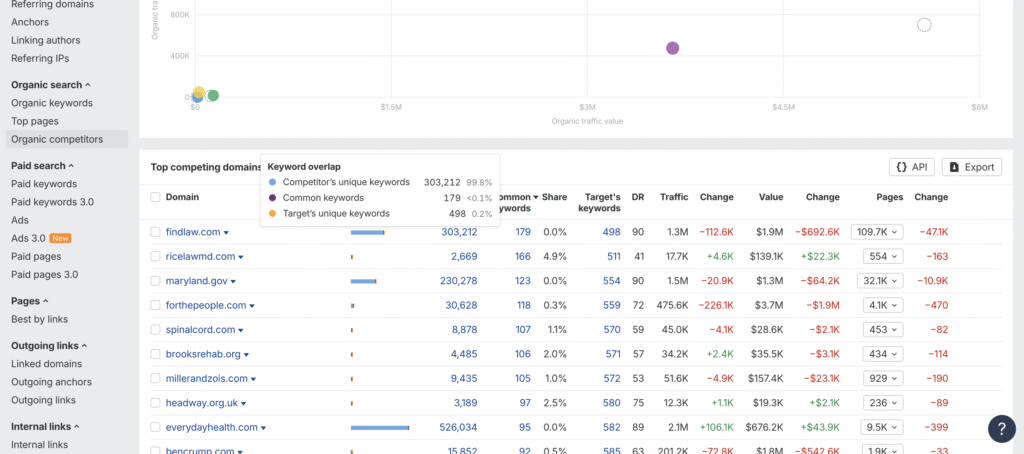
Task: Open Organic keywords in the sidebar
Action: point(52,103)
